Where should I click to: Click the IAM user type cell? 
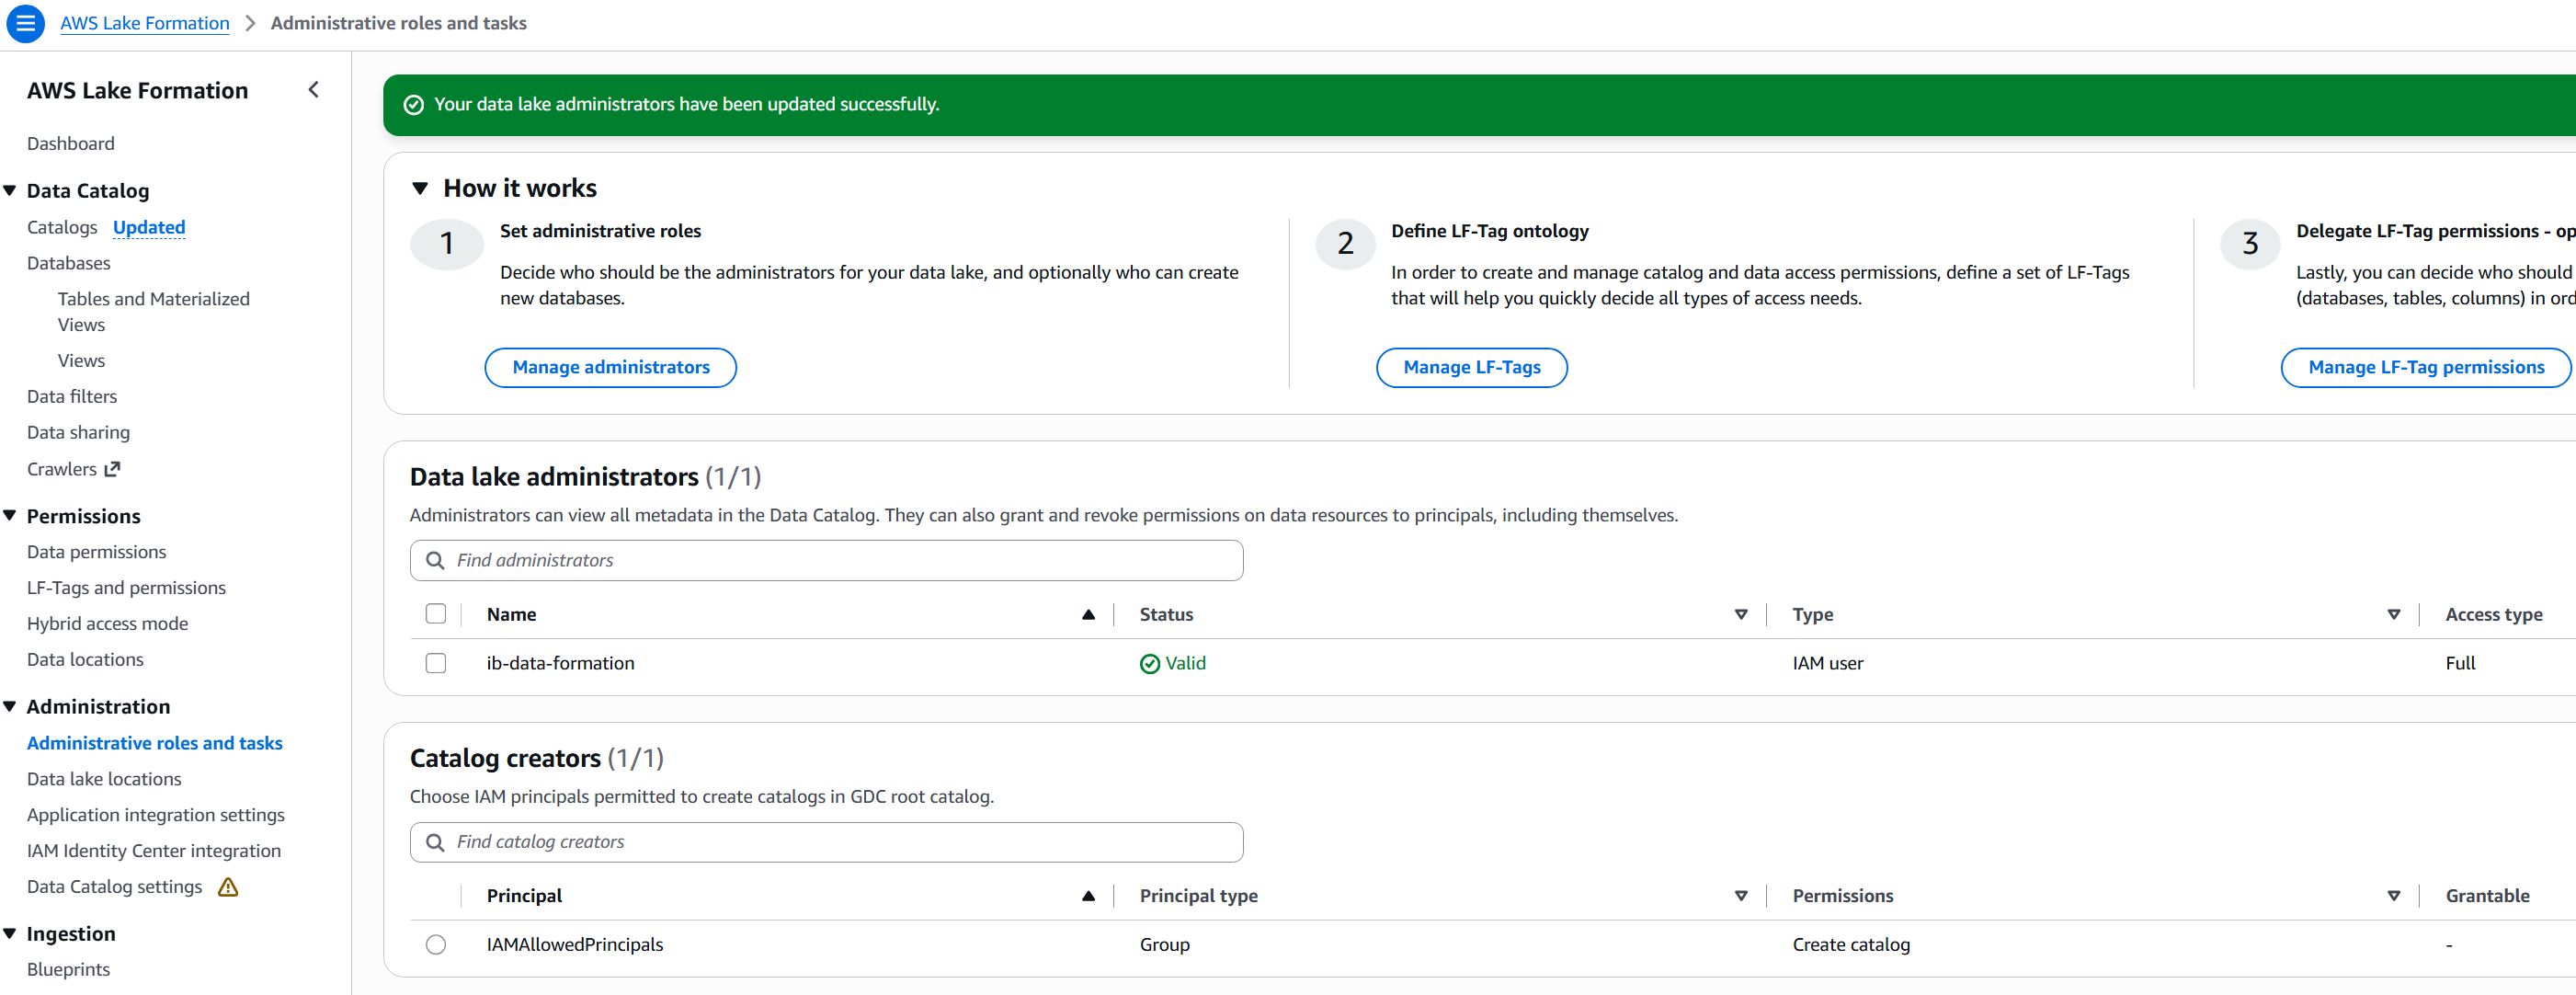pyautogui.click(x=1828, y=664)
